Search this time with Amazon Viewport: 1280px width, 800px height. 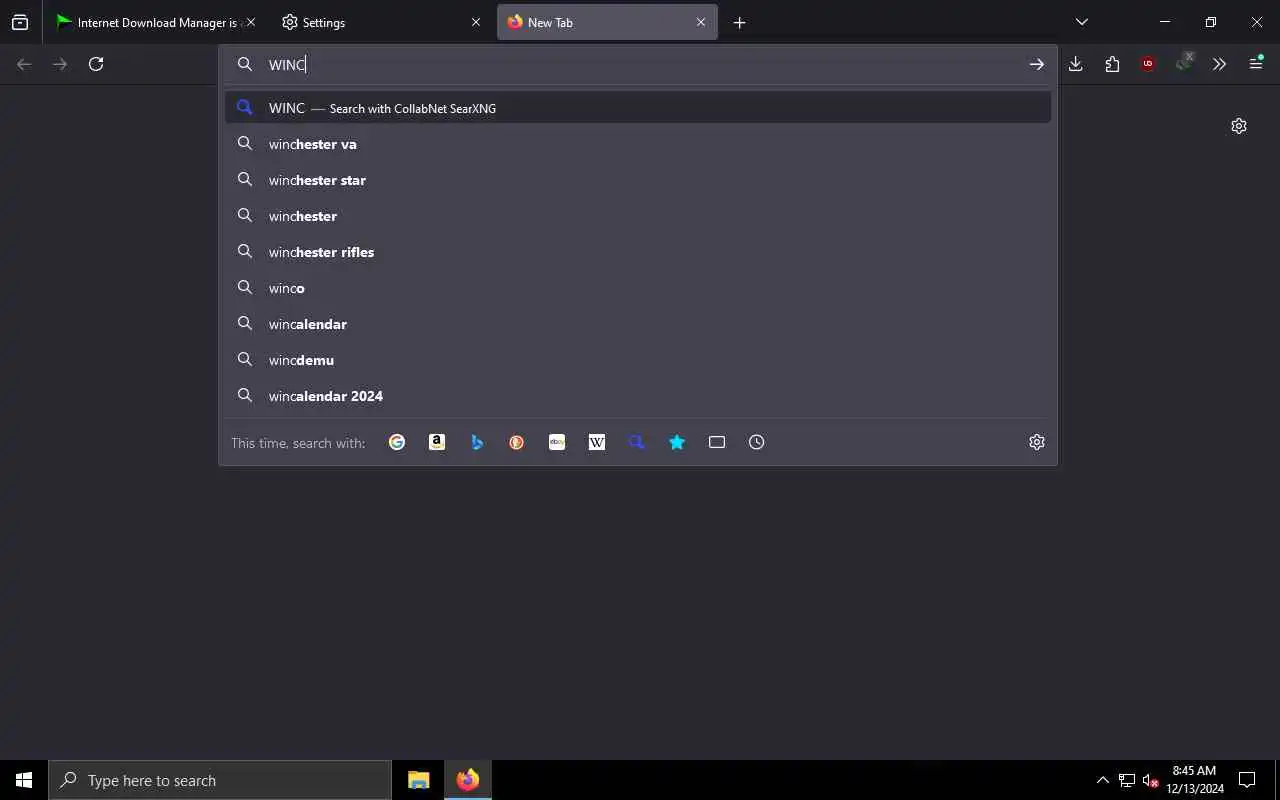coord(437,442)
